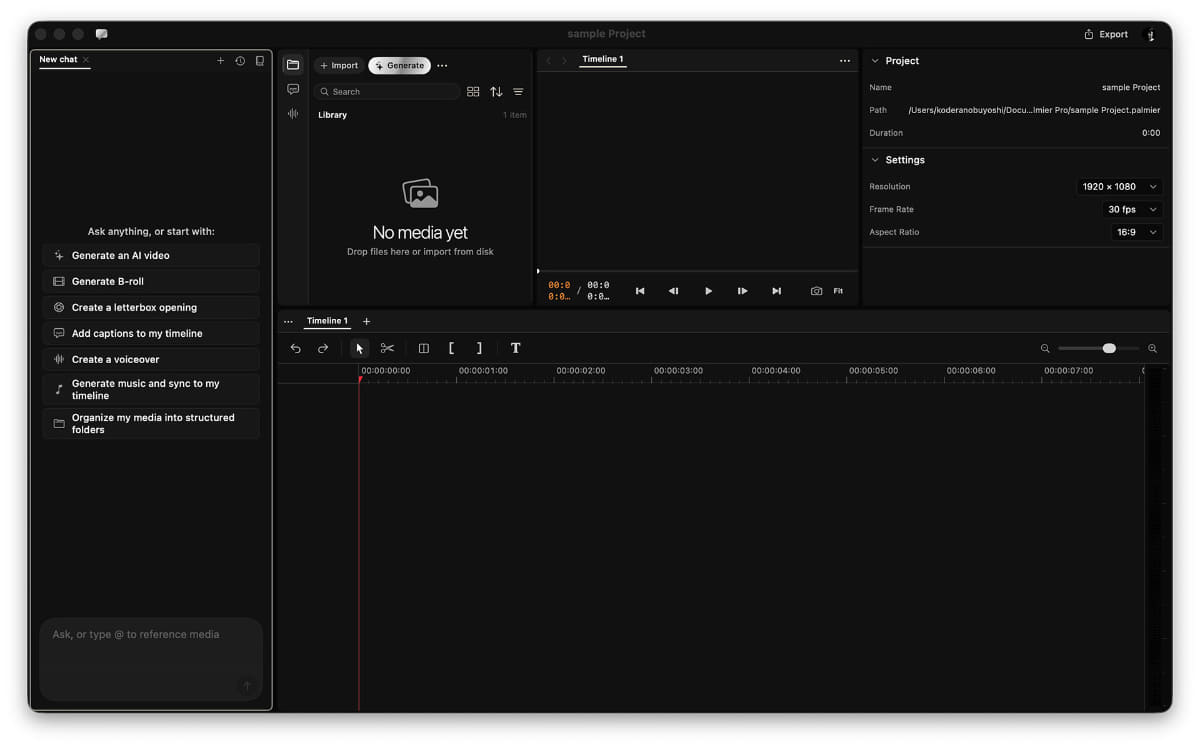
Task: Select the pointer selection tool
Action: point(360,348)
